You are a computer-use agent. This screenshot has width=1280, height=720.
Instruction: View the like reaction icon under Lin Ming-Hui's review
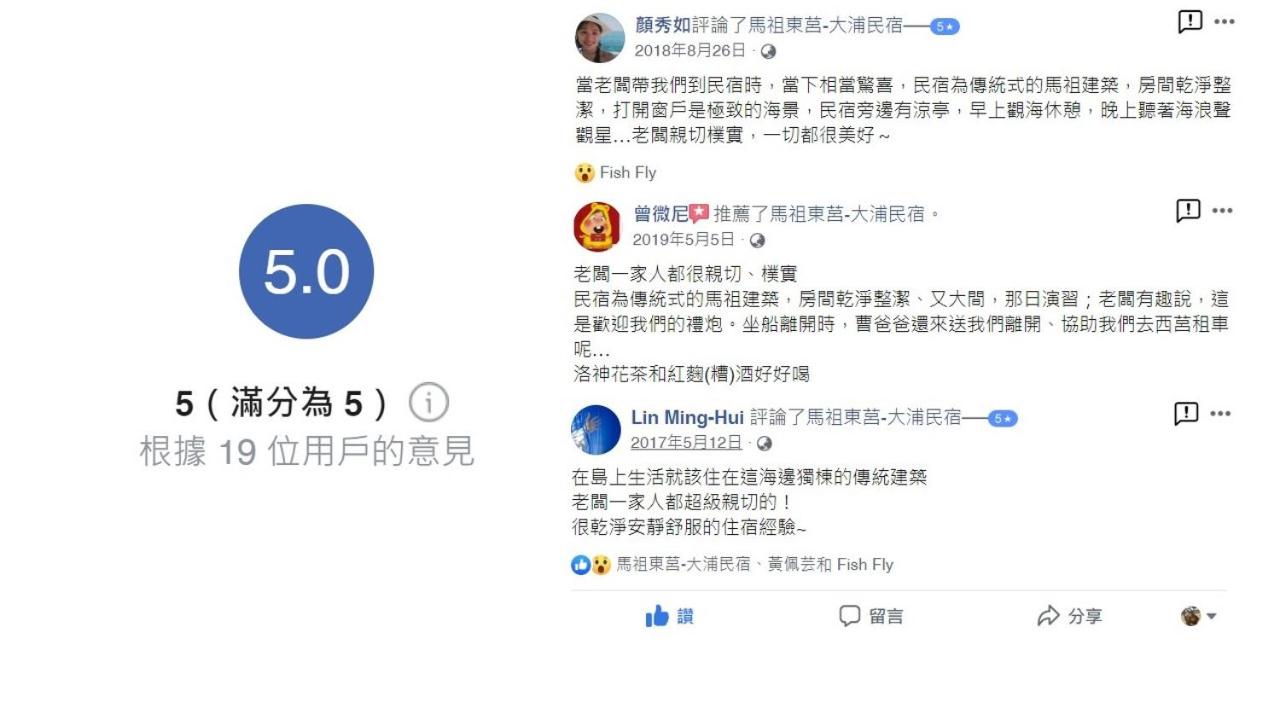click(581, 565)
